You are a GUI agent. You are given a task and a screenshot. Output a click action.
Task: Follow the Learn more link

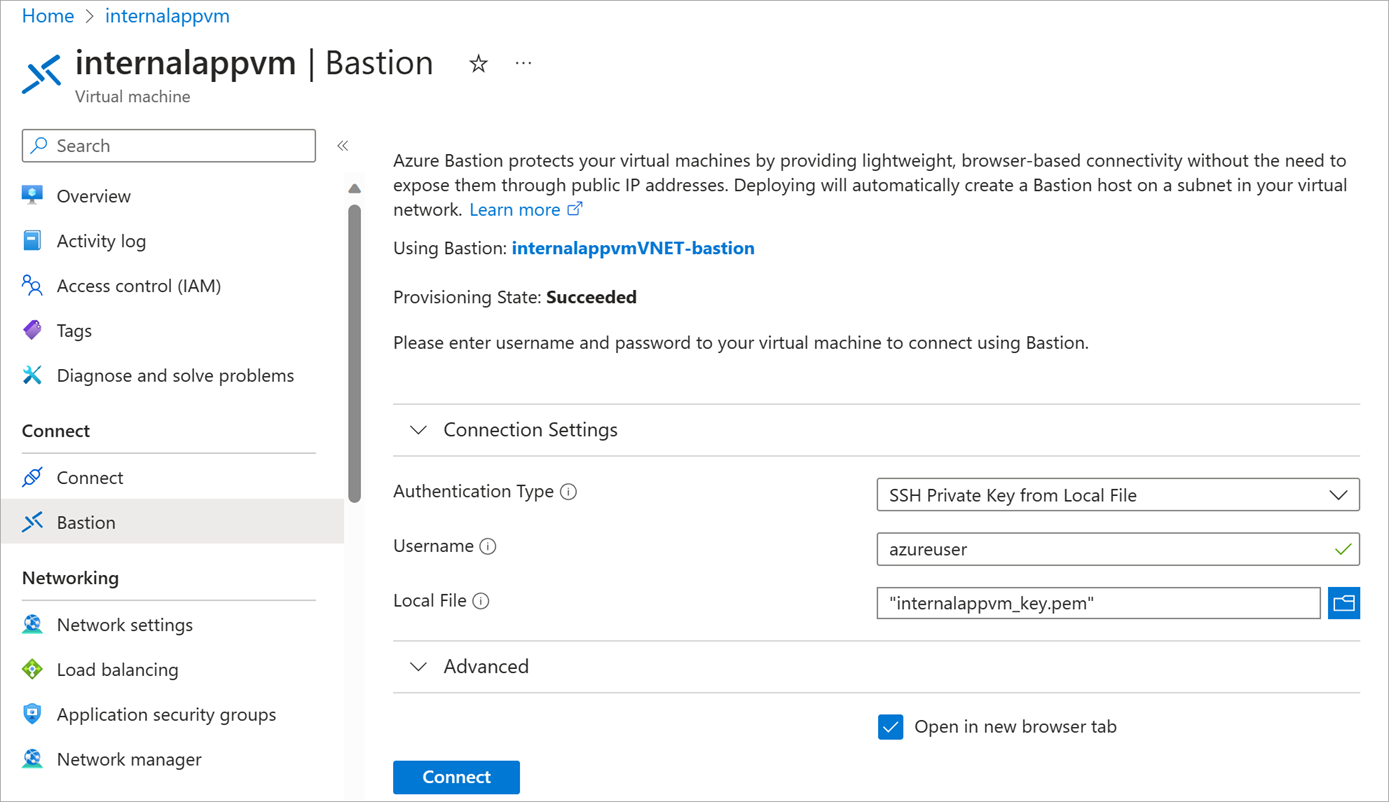click(515, 210)
